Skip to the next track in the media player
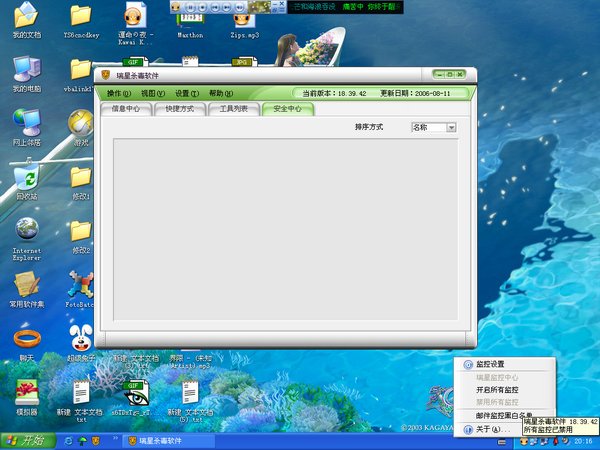Screen dimensions: 600x450 tap(227, 7)
